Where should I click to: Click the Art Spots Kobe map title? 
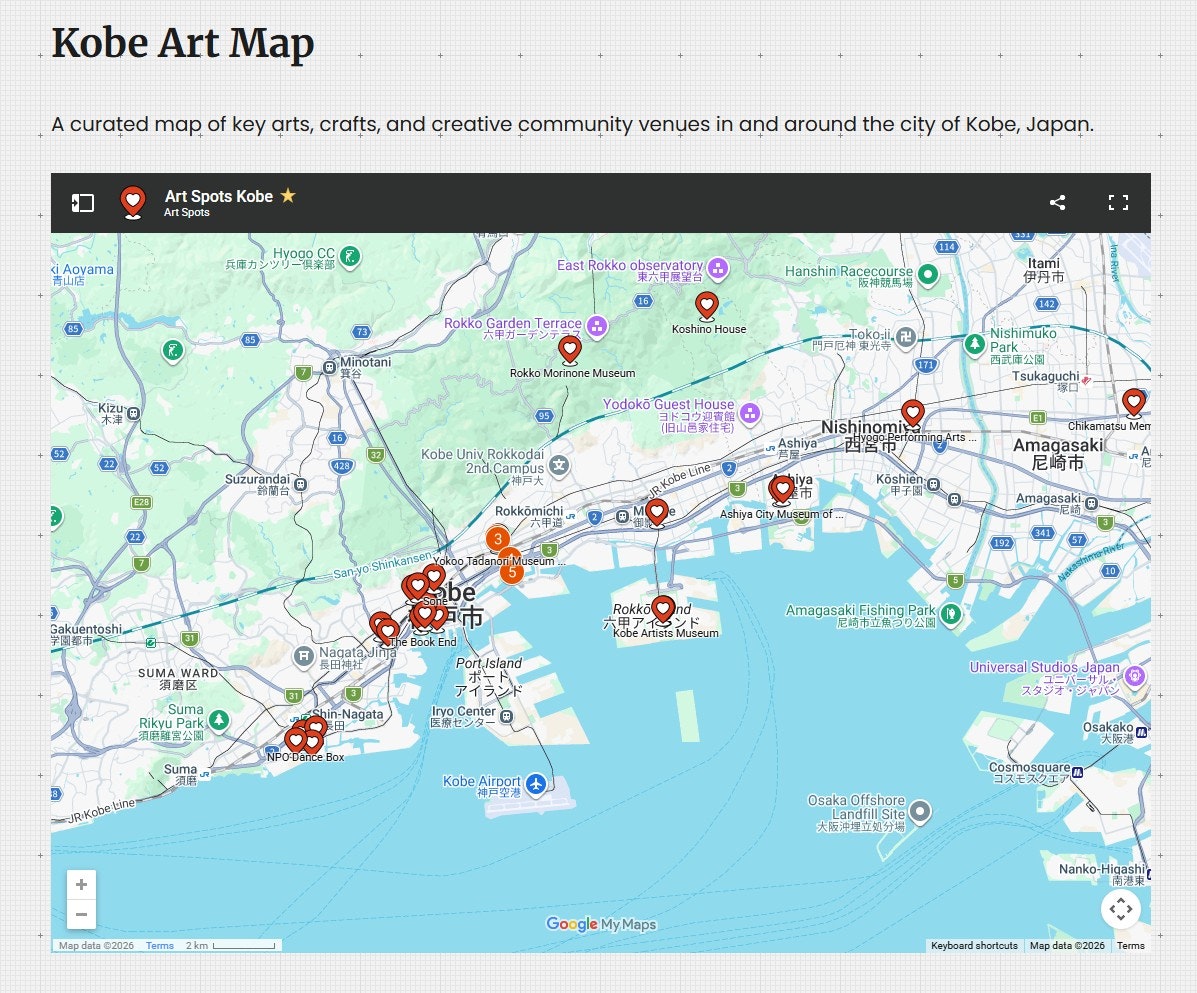(x=218, y=196)
